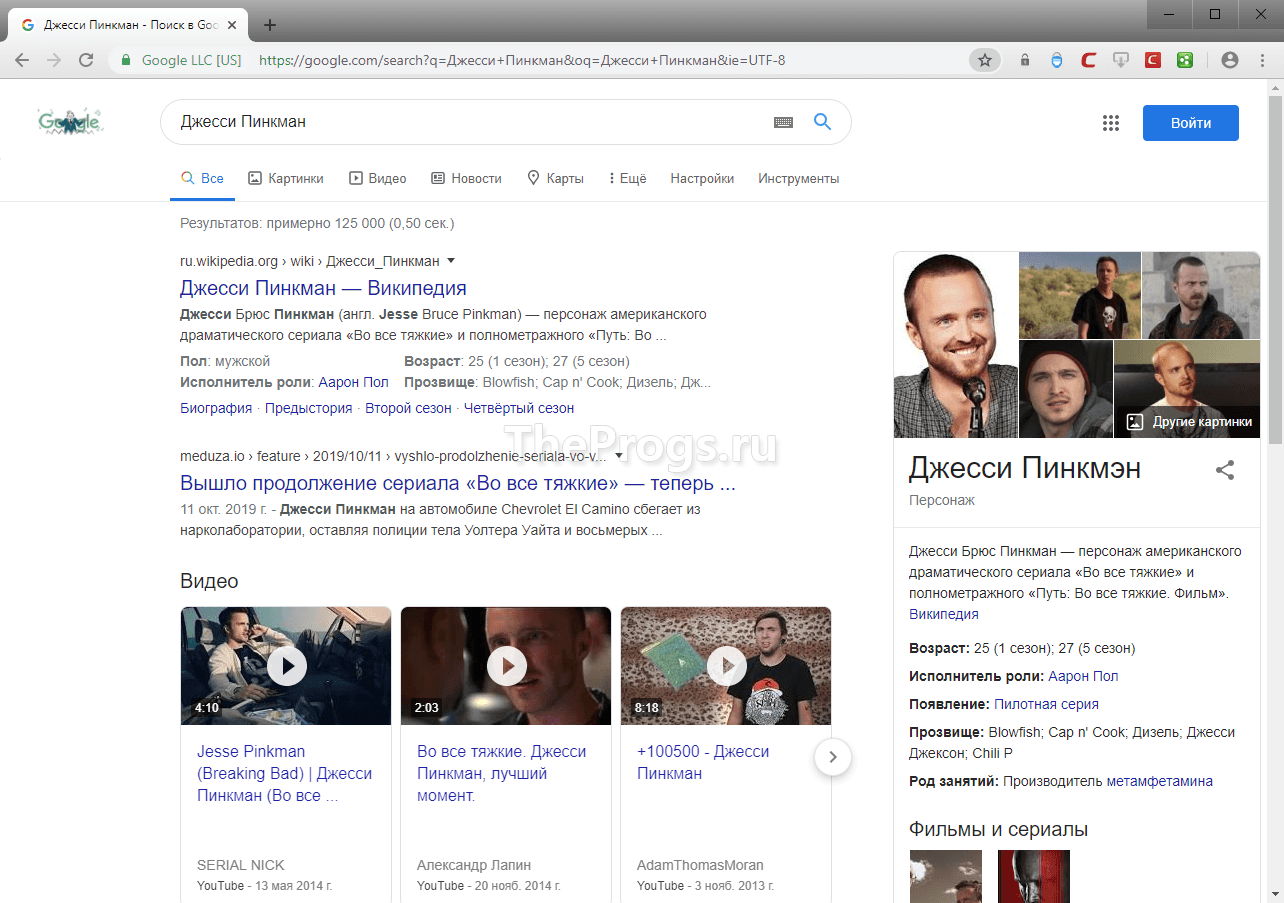Show next videos with the carousel arrow
Image resolution: width=1284 pixels, height=903 pixels.
pyautogui.click(x=833, y=757)
